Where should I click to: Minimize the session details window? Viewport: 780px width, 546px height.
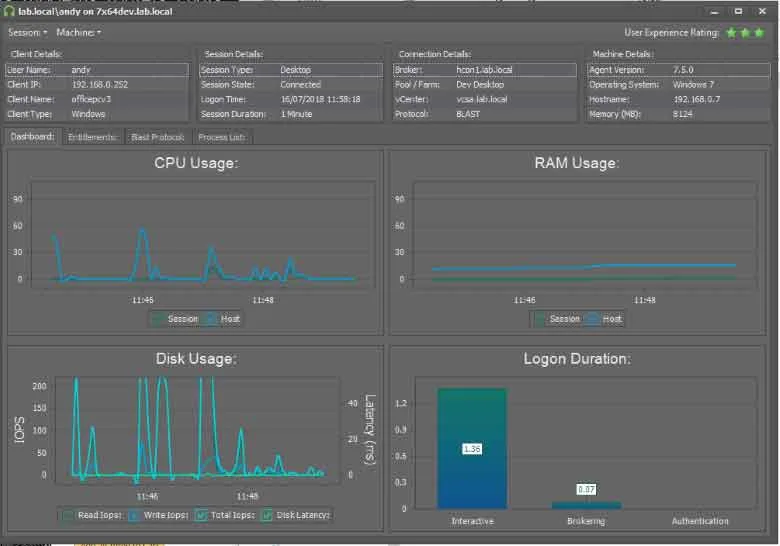pos(715,11)
